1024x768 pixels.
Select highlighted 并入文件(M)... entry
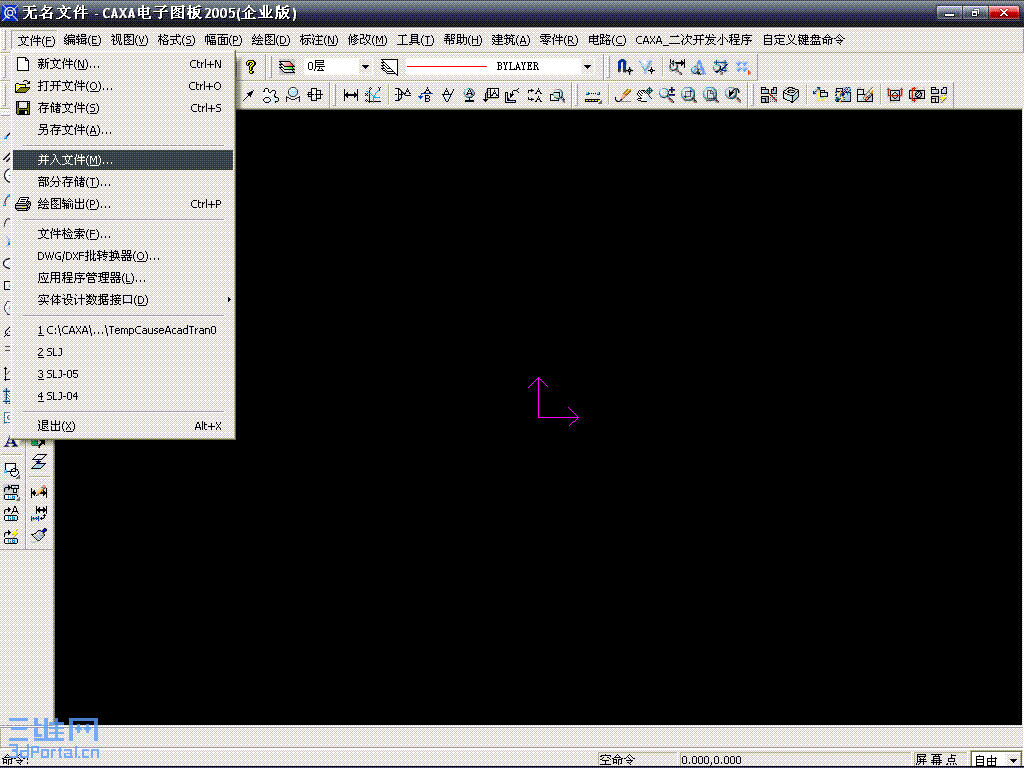123,160
